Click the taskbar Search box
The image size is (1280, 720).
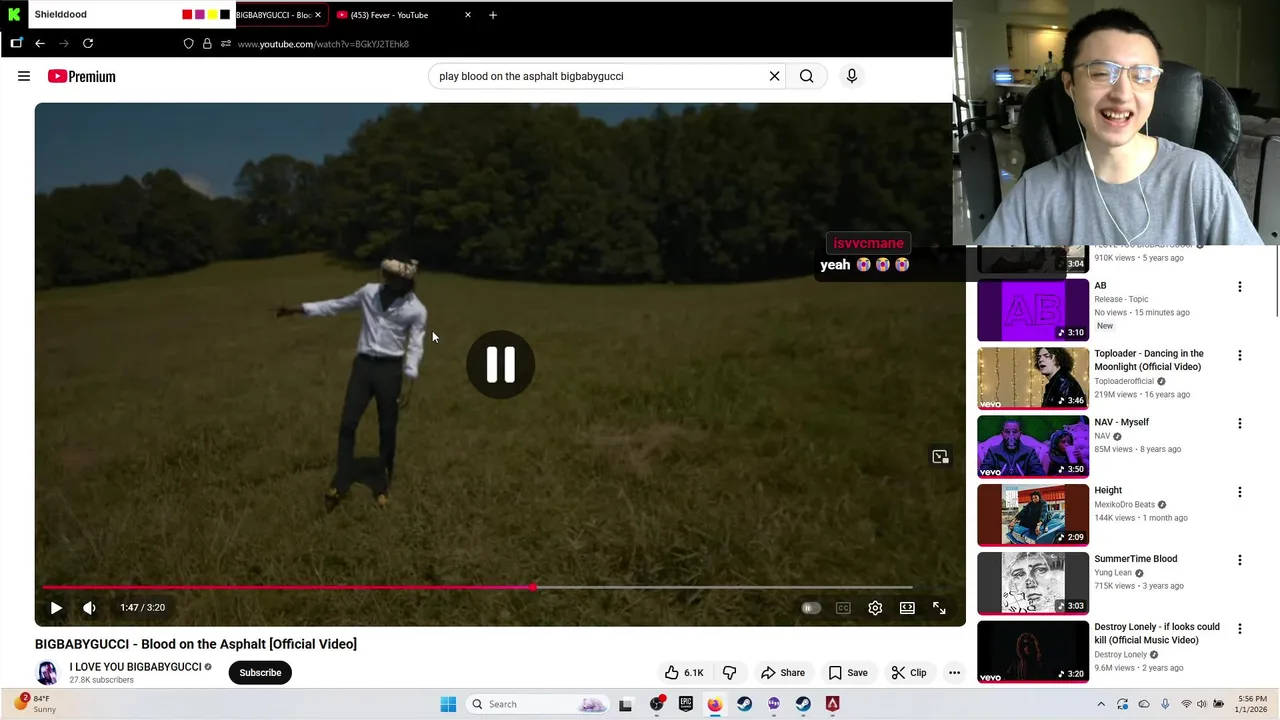(538, 704)
